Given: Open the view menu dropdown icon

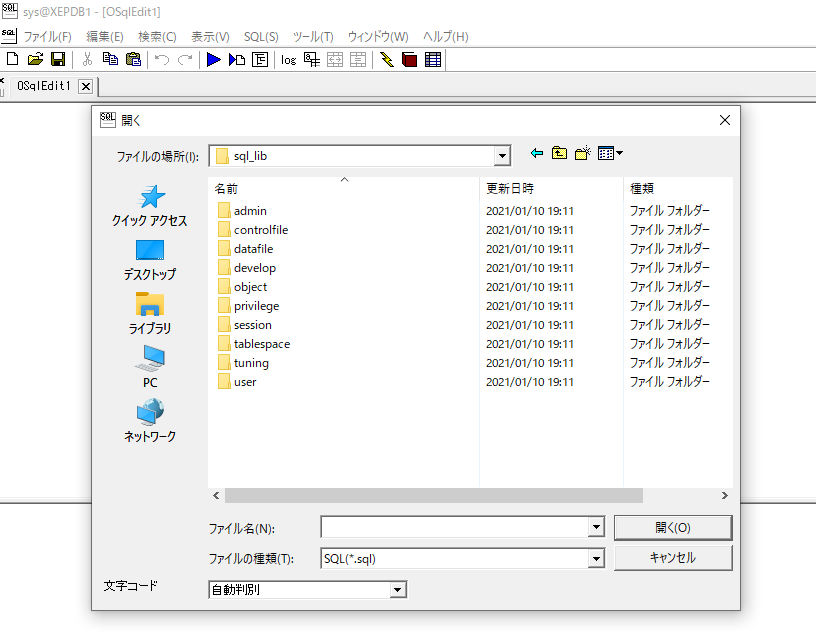Looking at the screenshot, I should pyautogui.click(x=610, y=153).
